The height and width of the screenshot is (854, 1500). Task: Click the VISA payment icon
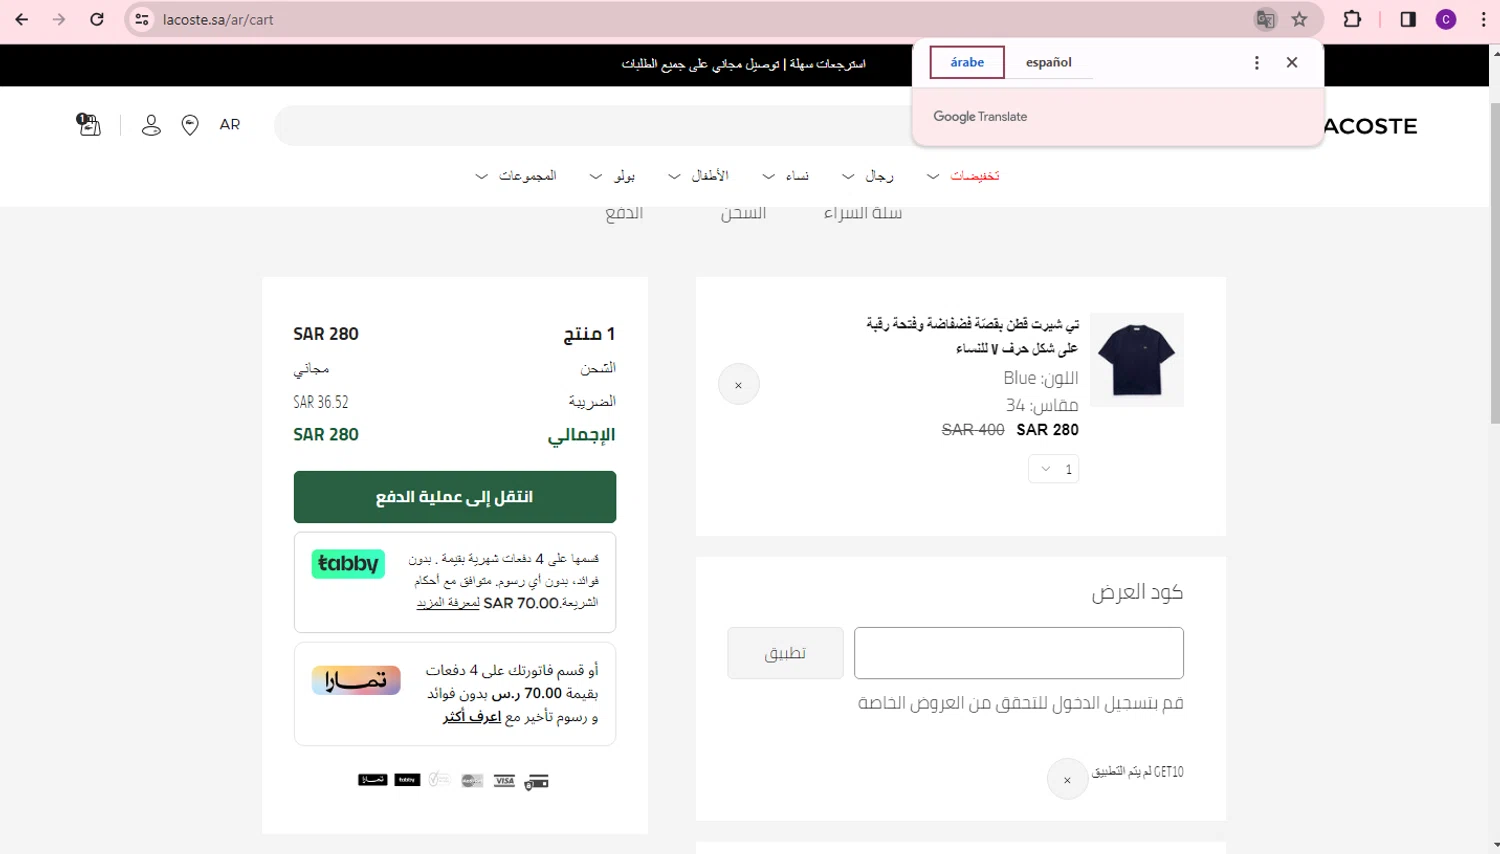504,781
